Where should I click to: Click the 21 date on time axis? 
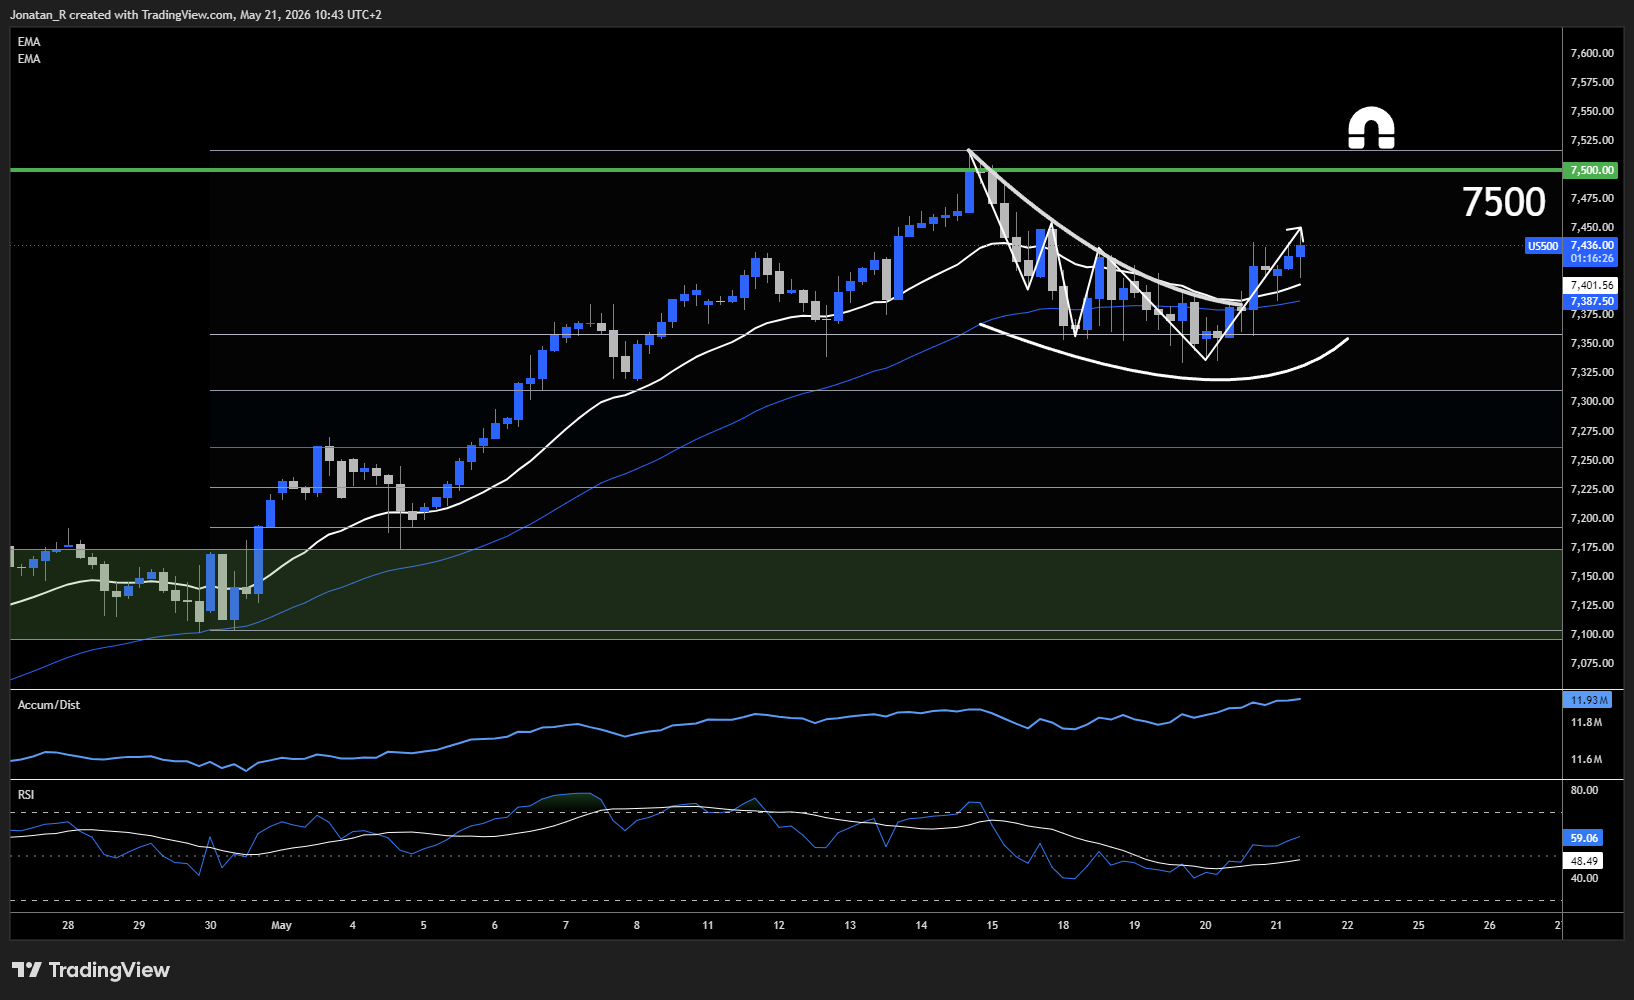click(x=1276, y=925)
